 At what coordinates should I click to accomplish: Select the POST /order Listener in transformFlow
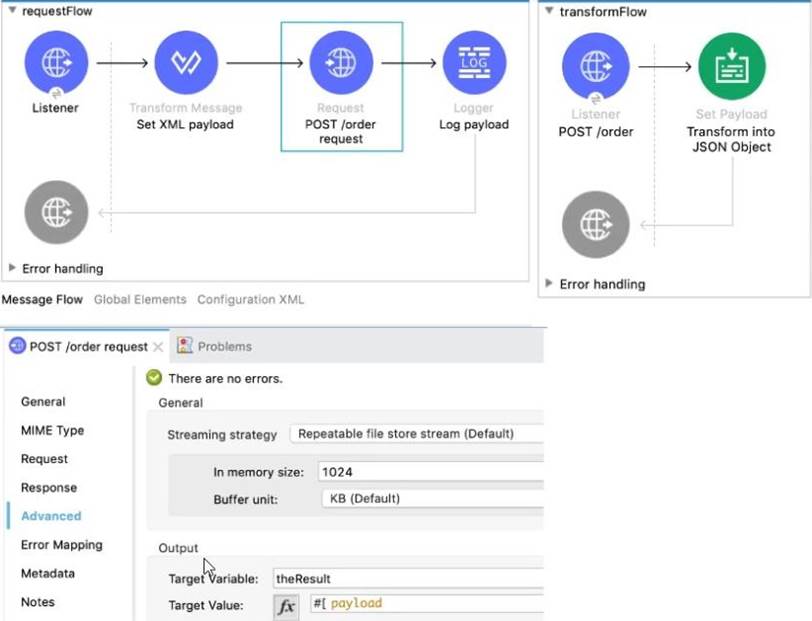pyautogui.click(x=595, y=67)
